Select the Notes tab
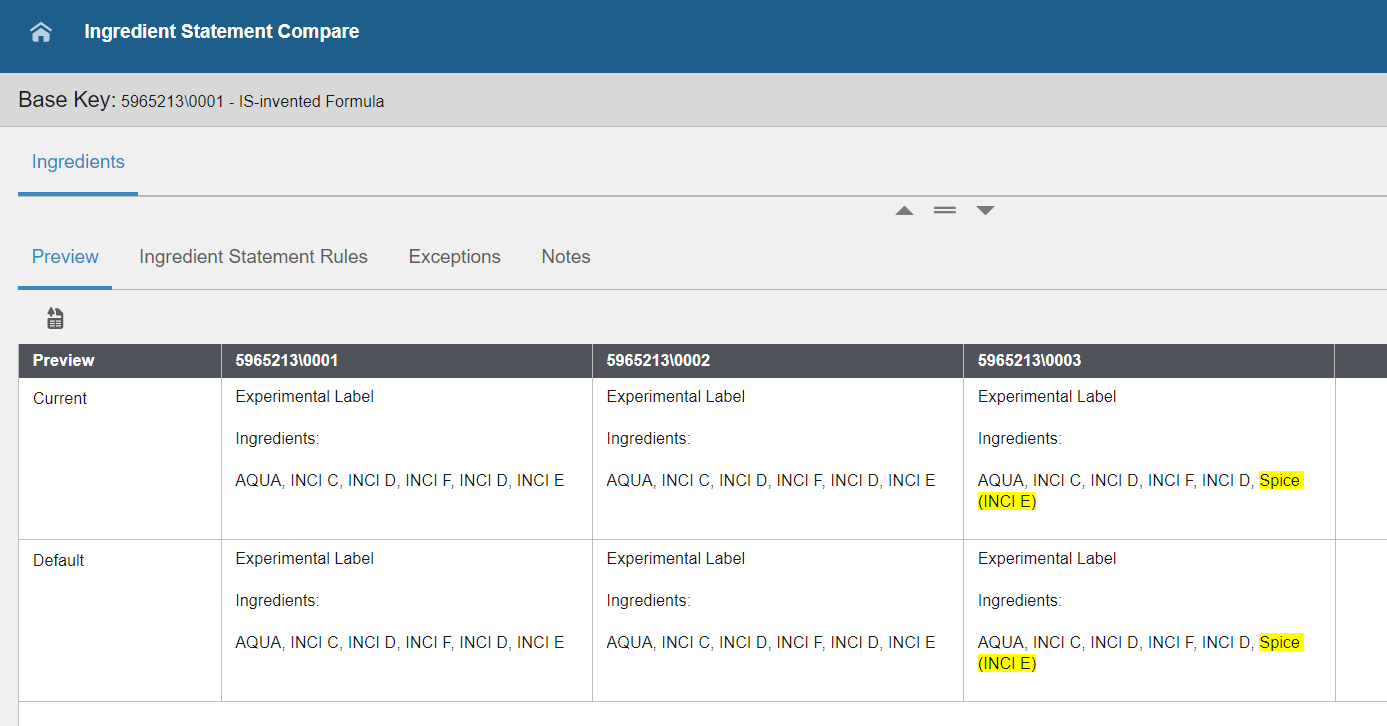The width and height of the screenshot is (1387, 726). click(565, 256)
